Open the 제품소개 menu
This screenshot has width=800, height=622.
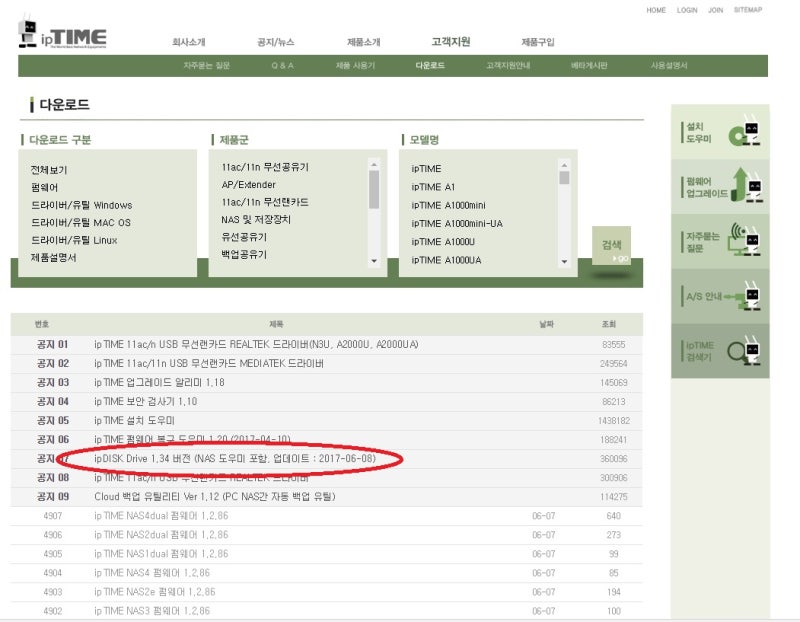click(364, 42)
